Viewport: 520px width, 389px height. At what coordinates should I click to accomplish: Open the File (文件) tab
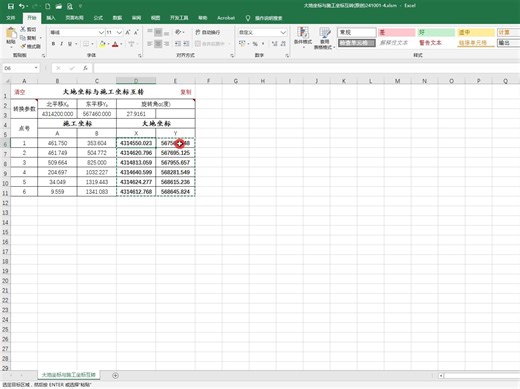11,18
